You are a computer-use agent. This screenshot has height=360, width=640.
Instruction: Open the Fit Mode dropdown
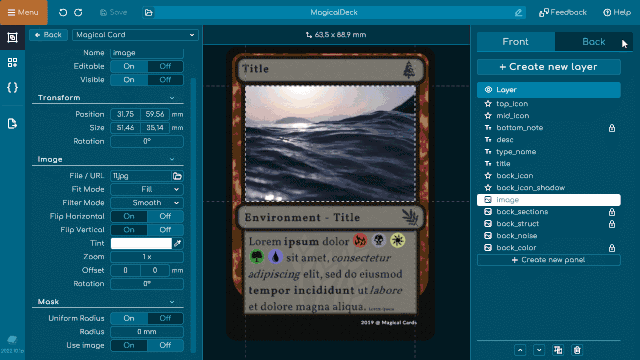coord(147,189)
